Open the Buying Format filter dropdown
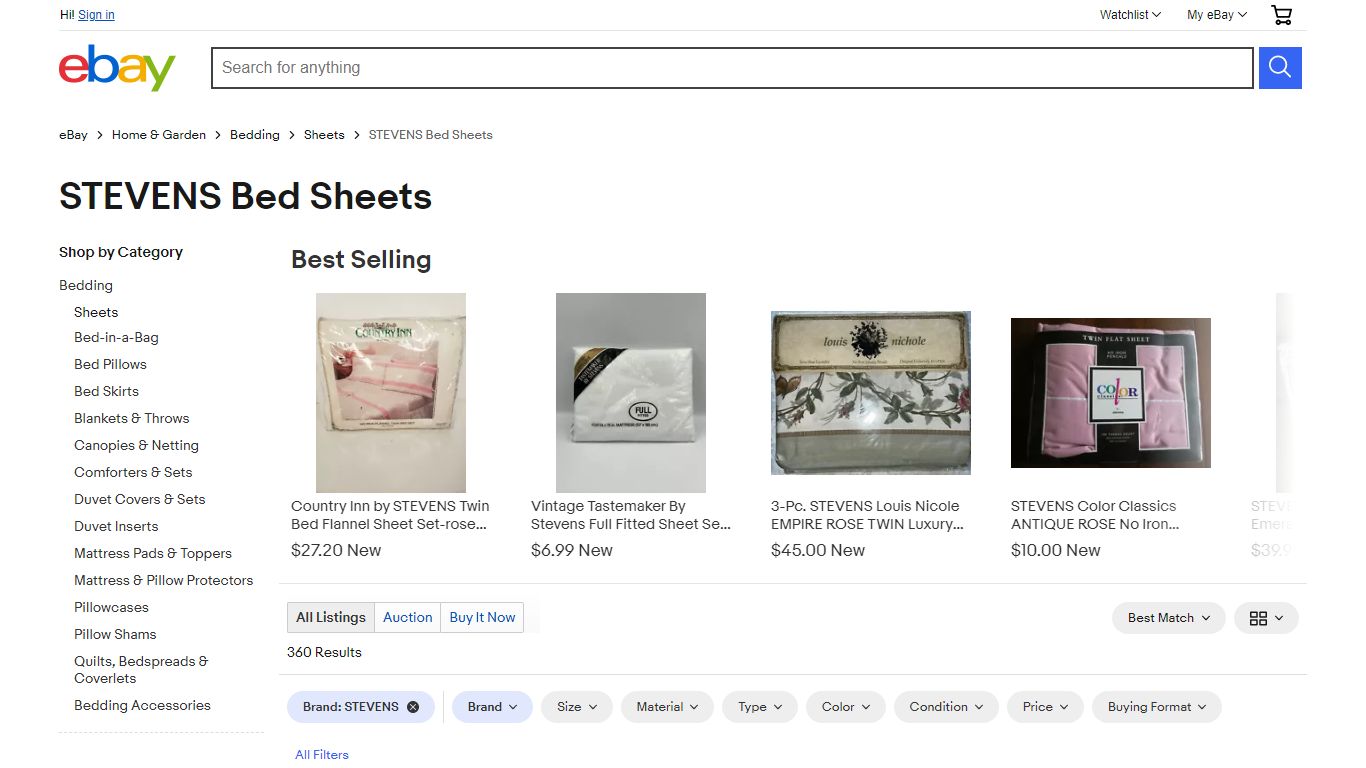 point(1157,707)
